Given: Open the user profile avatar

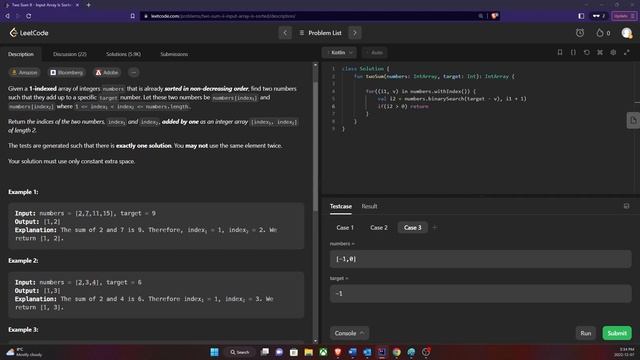Looking at the screenshot, I should point(627,33).
